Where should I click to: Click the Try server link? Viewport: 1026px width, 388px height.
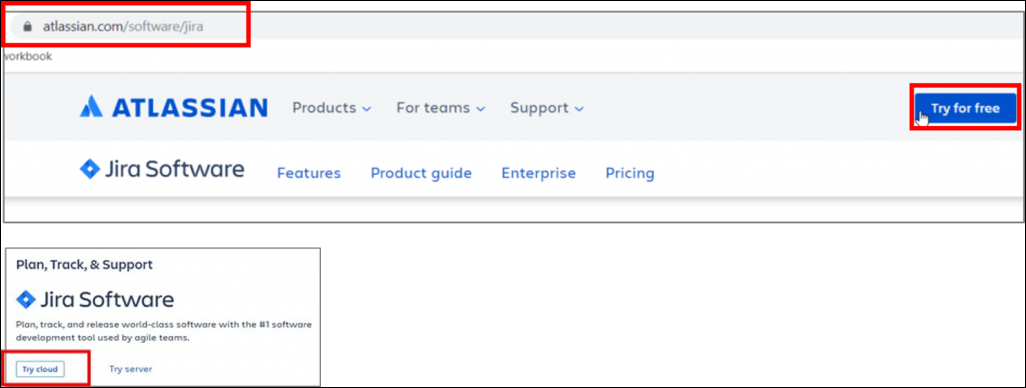click(x=130, y=369)
